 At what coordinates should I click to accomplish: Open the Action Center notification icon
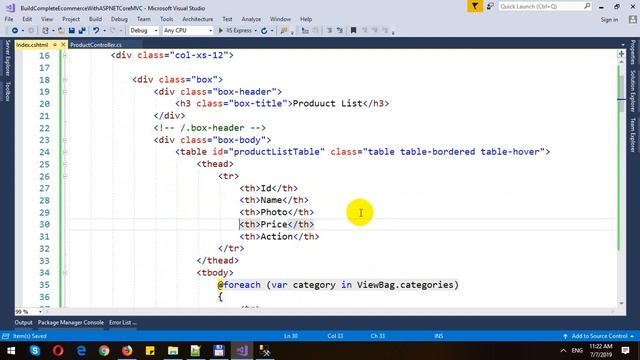pyautogui.click(x=625, y=351)
